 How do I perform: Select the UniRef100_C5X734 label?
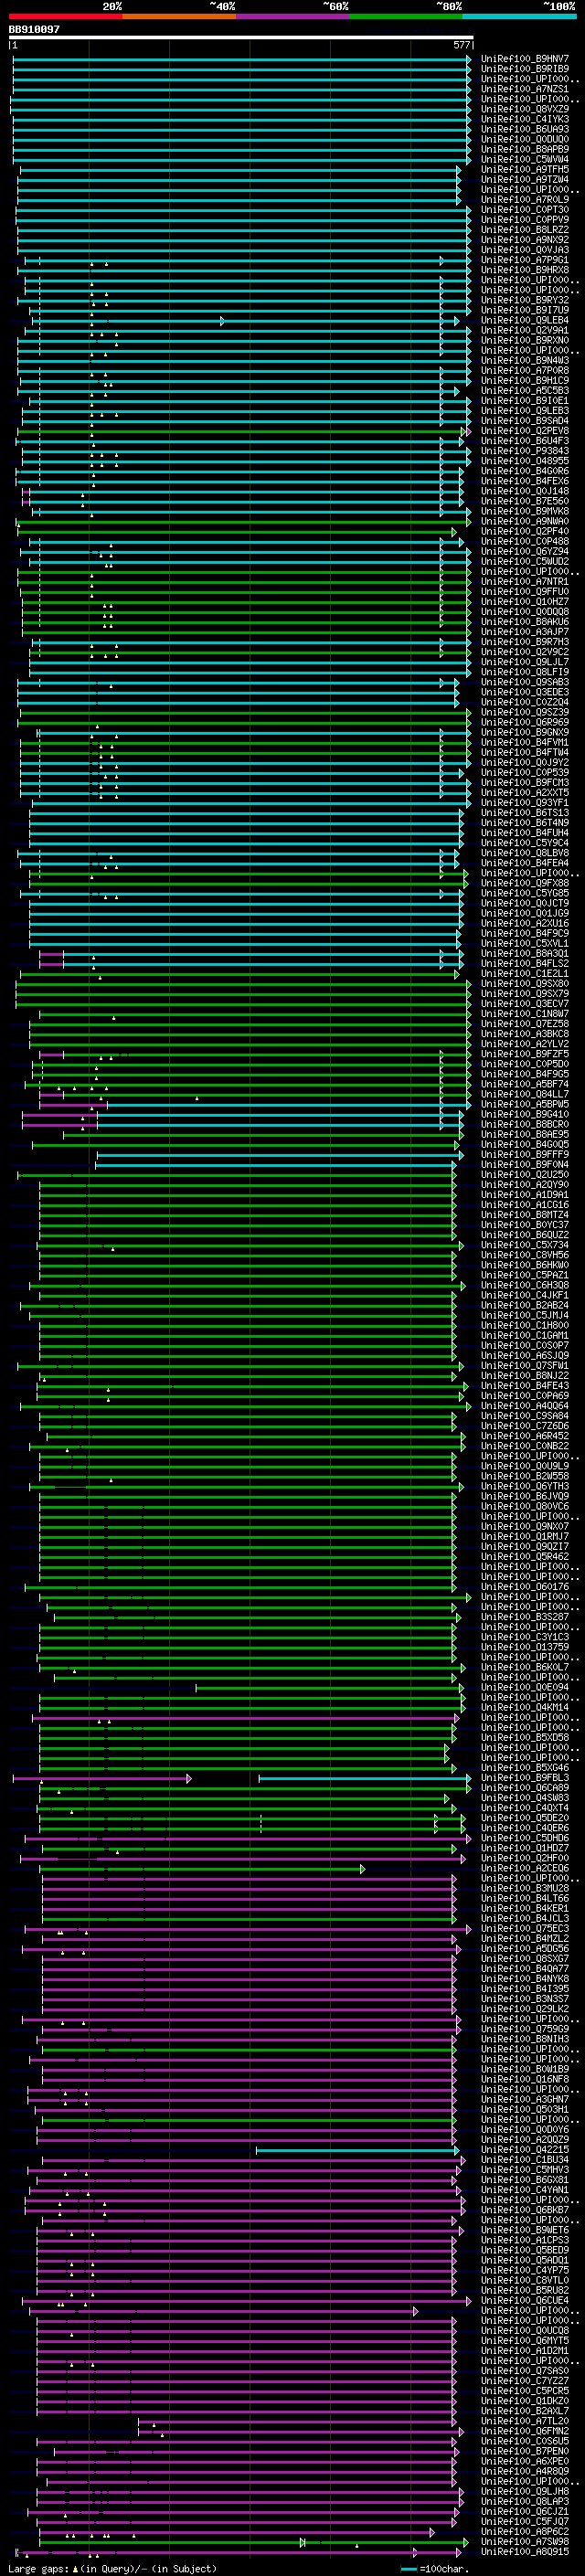pyautogui.click(x=525, y=1245)
